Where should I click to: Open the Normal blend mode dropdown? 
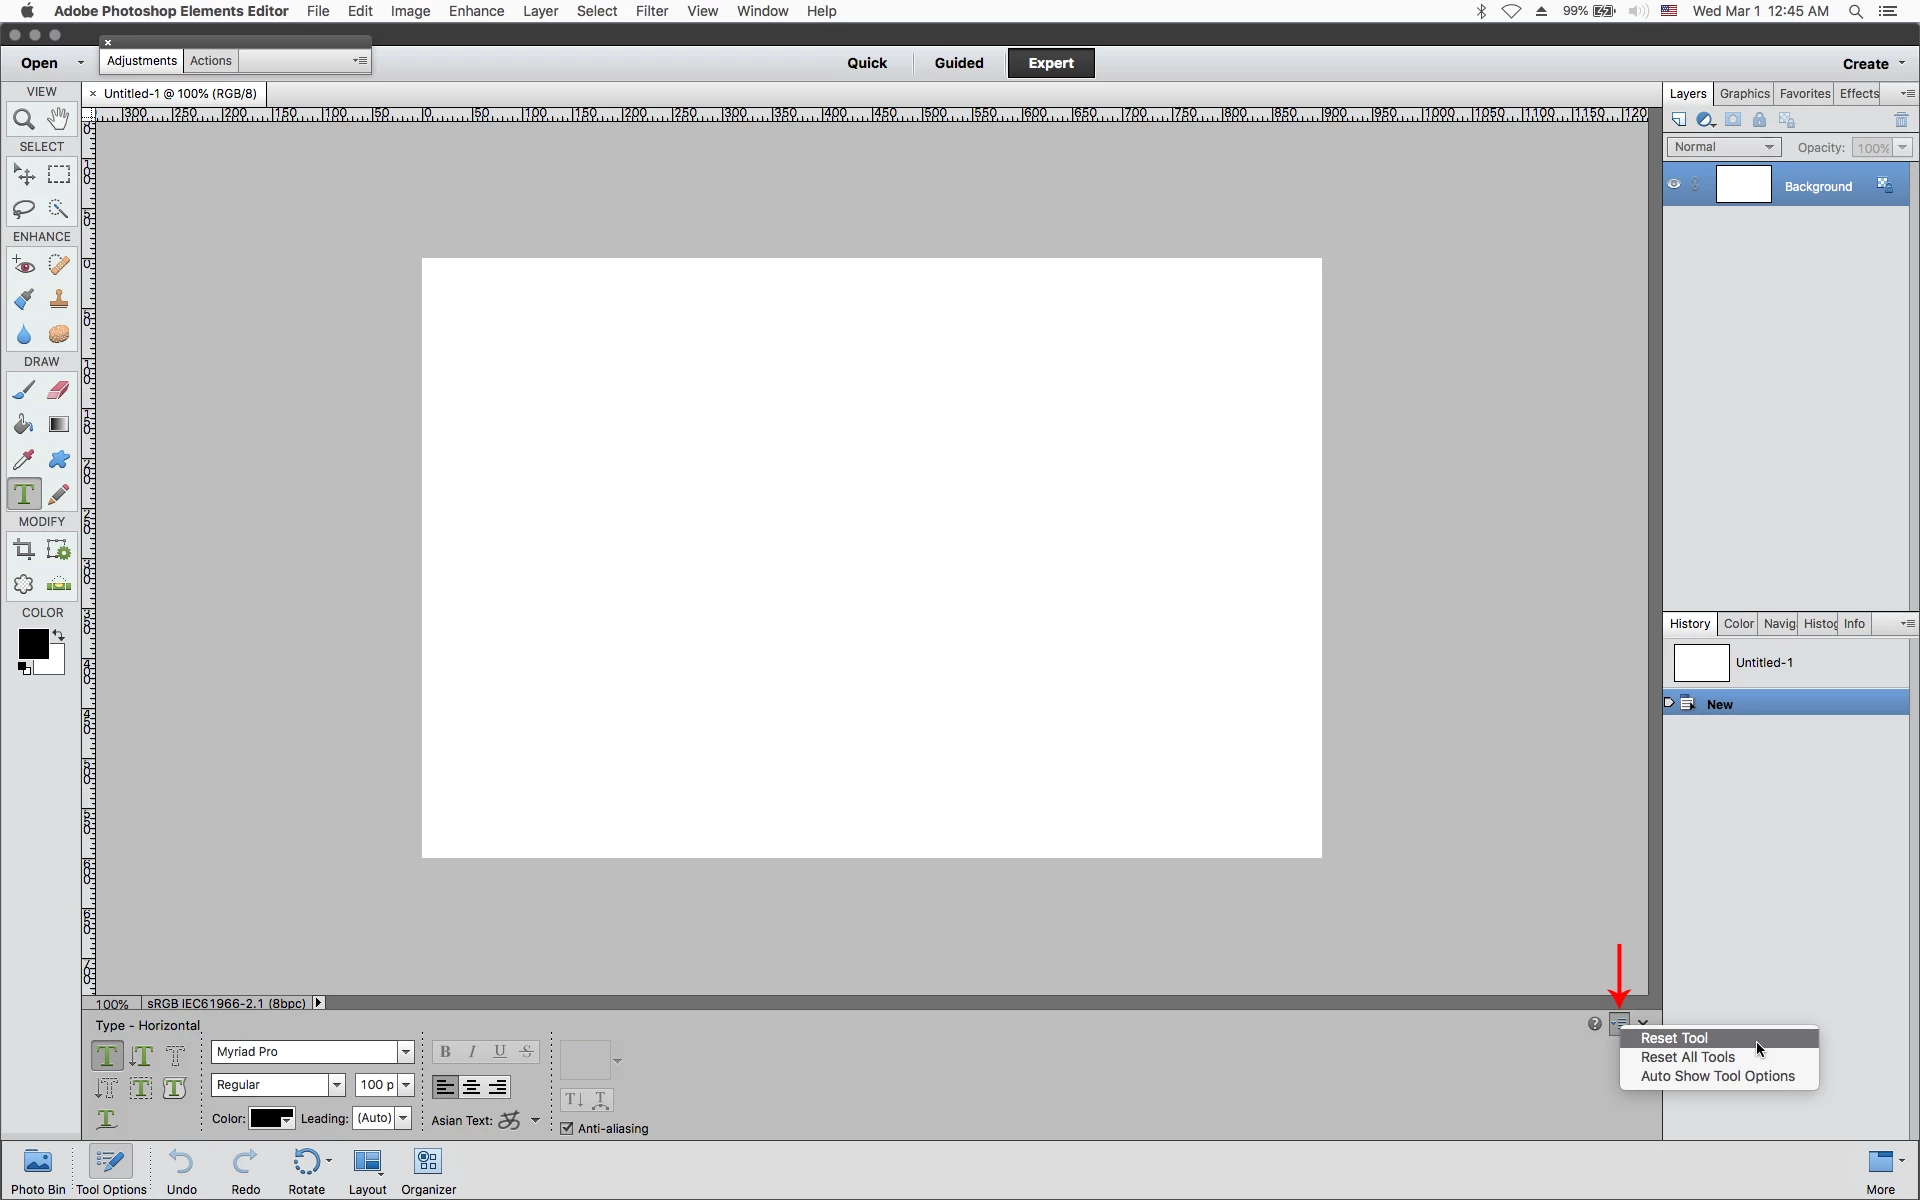1724,147
